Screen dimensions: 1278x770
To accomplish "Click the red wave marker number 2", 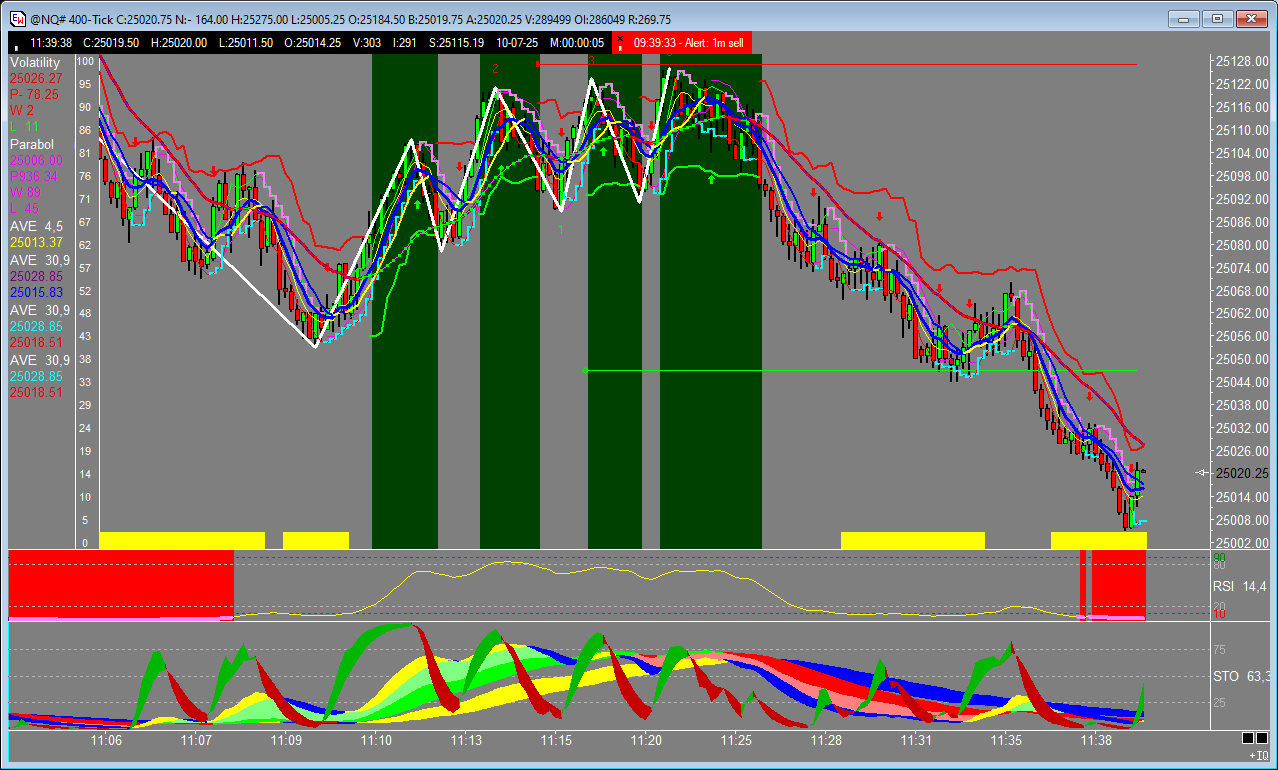I will [495, 69].
